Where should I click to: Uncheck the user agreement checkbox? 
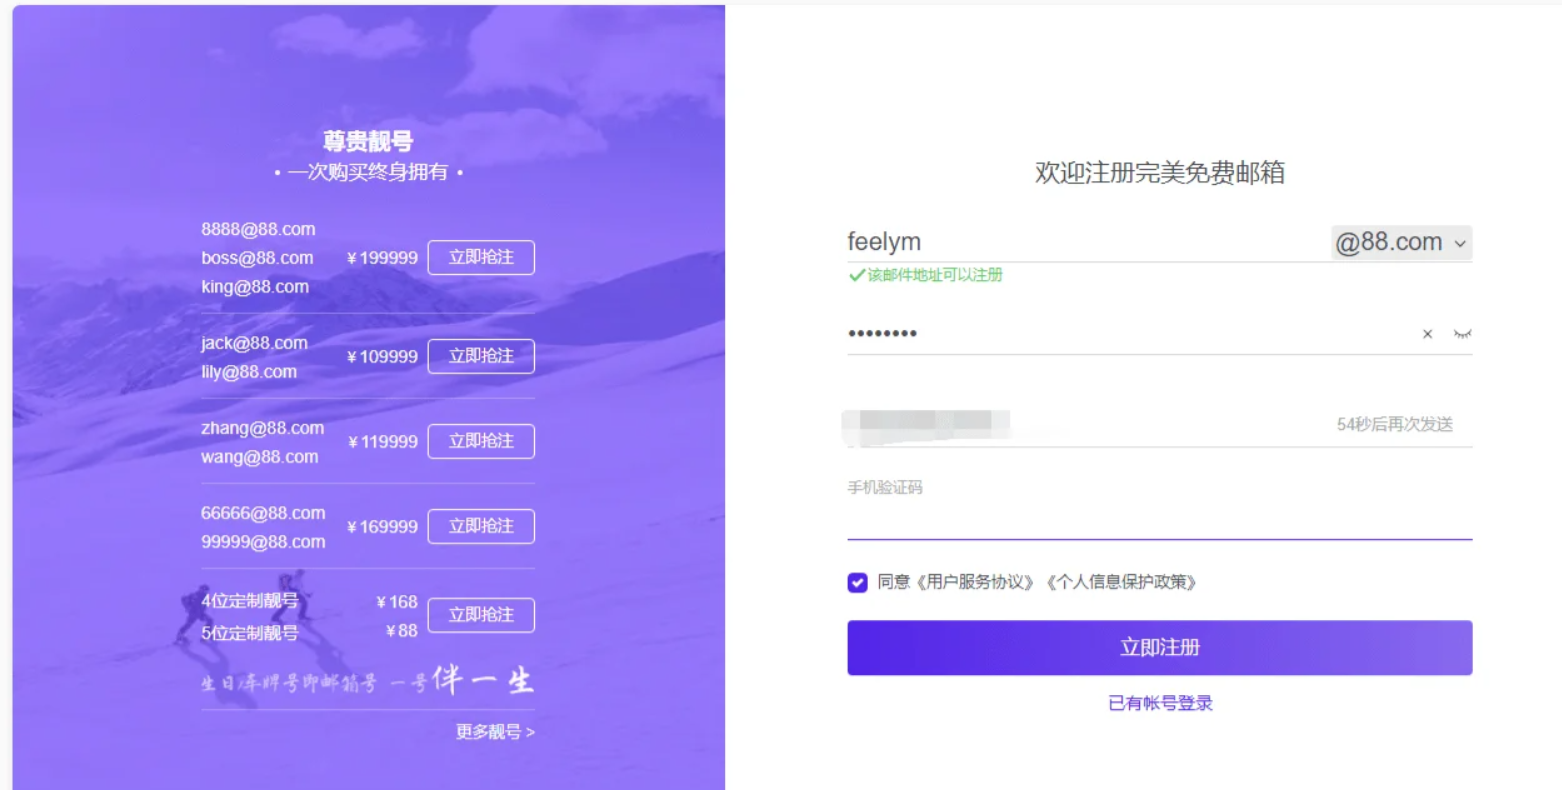(857, 582)
